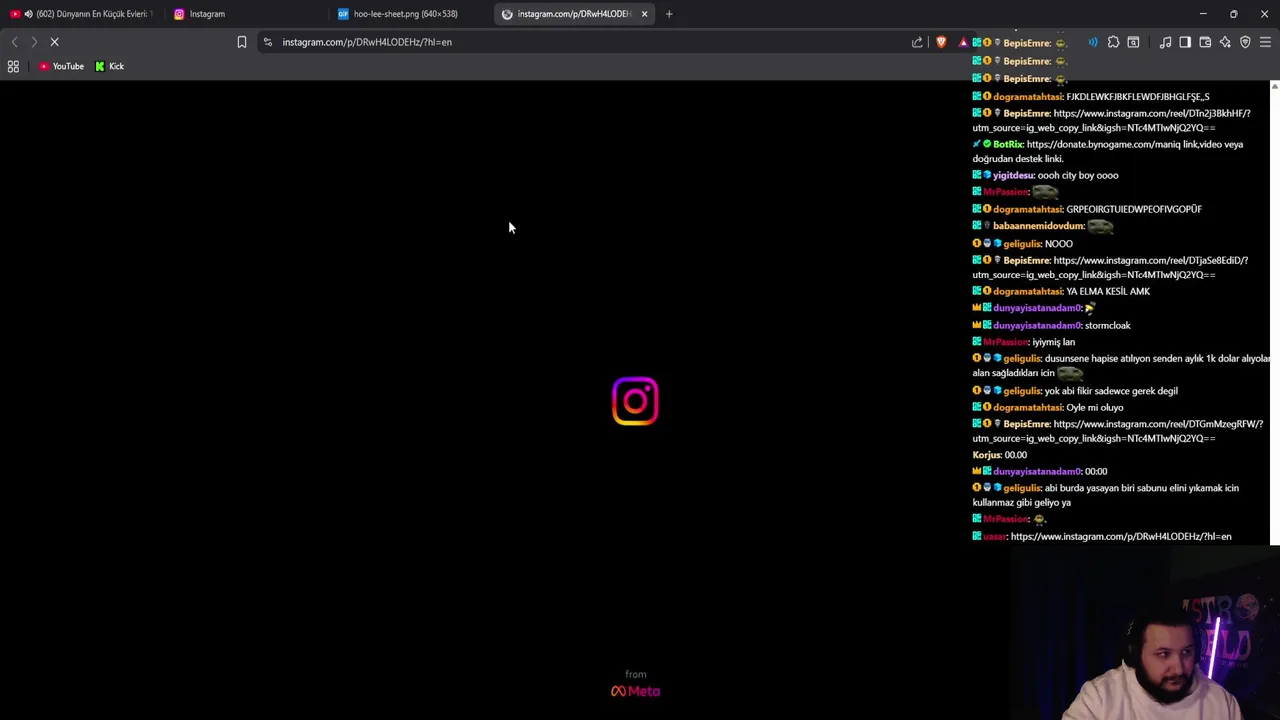The height and width of the screenshot is (720, 1280).
Task: Click BotRix username in chat
Action: (x=1008, y=144)
